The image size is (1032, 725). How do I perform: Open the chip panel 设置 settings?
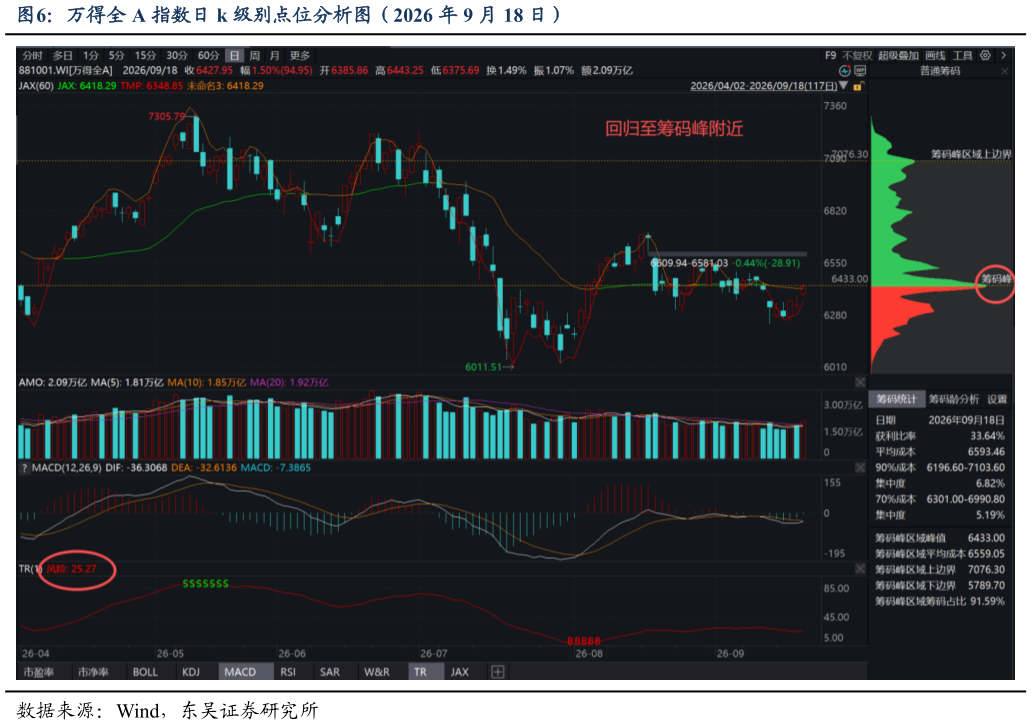[997, 399]
